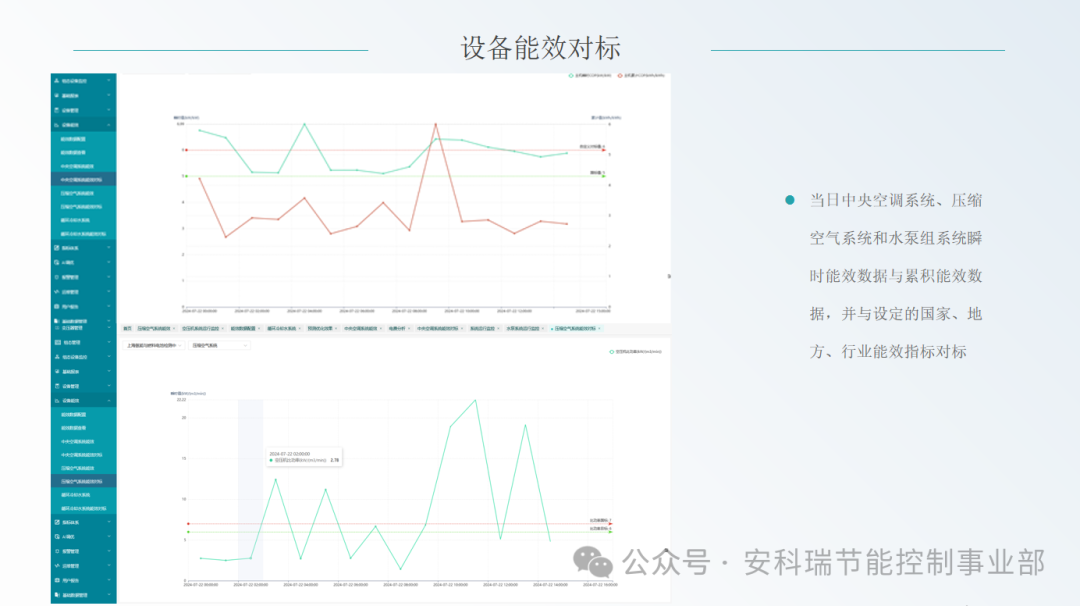Click AI调优 icon in the upper screenshot's sidebar
This screenshot has height=606, width=1080.
coord(56,262)
